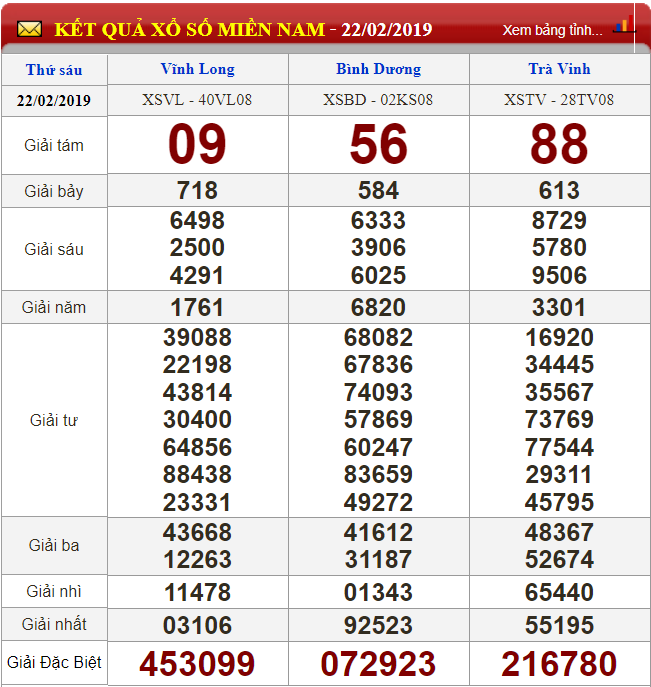Select fourth prize number '39088'
This screenshot has height=687, width=651.
point(197,338)
